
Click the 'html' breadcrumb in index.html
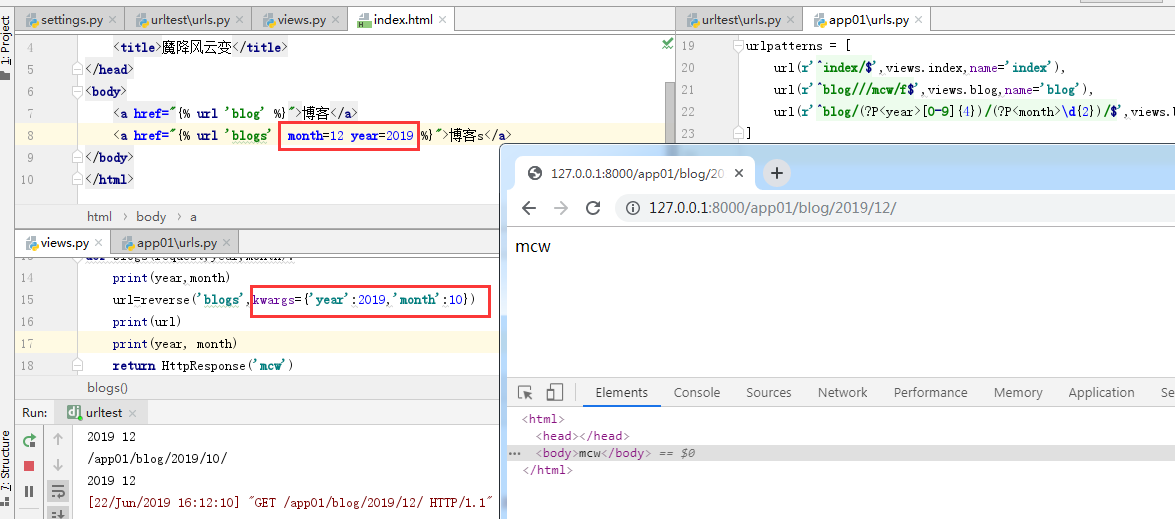click(x=99, y=216)
